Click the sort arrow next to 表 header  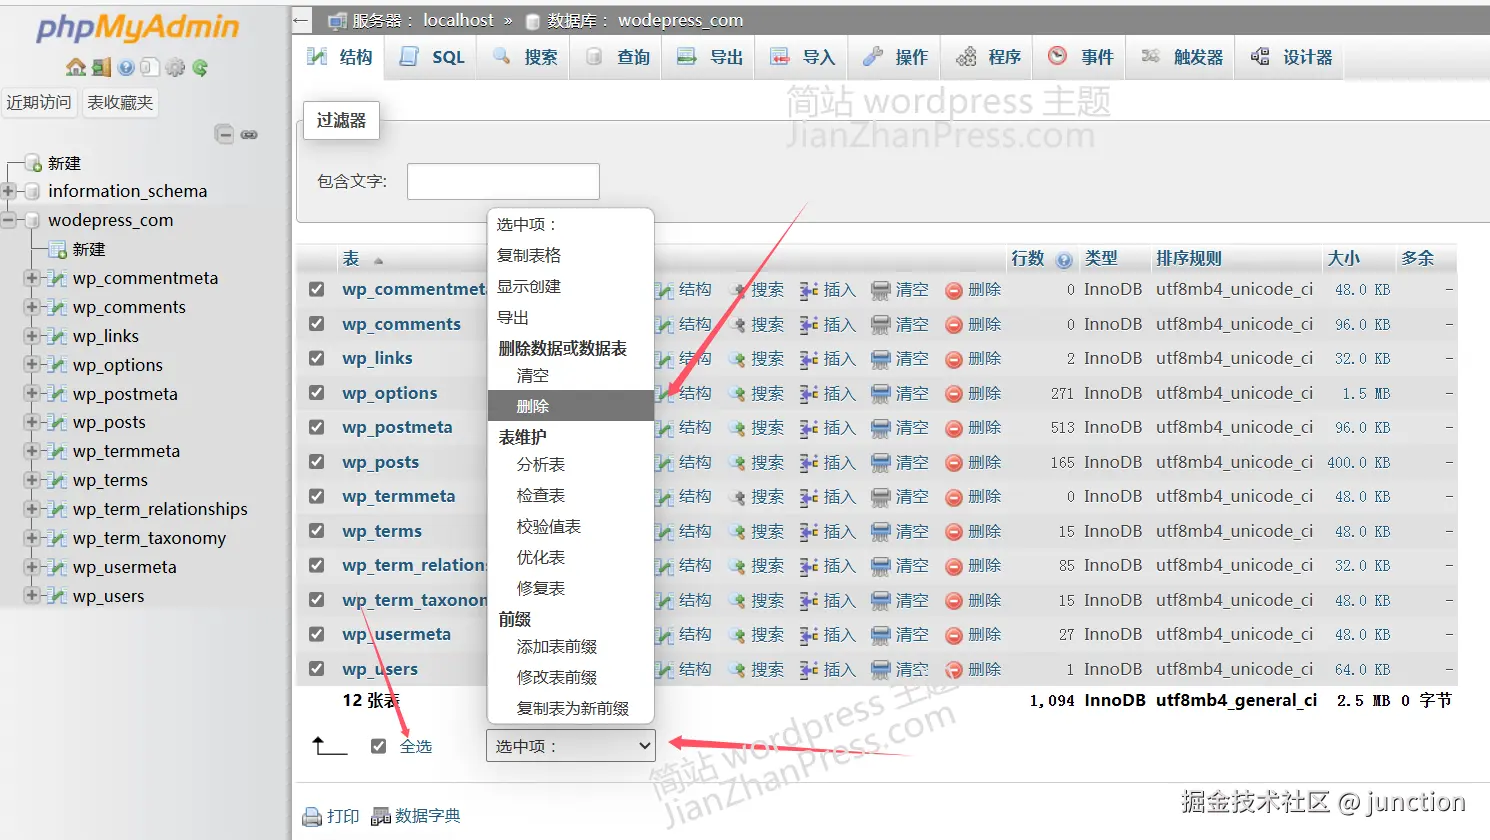point(378,261)
